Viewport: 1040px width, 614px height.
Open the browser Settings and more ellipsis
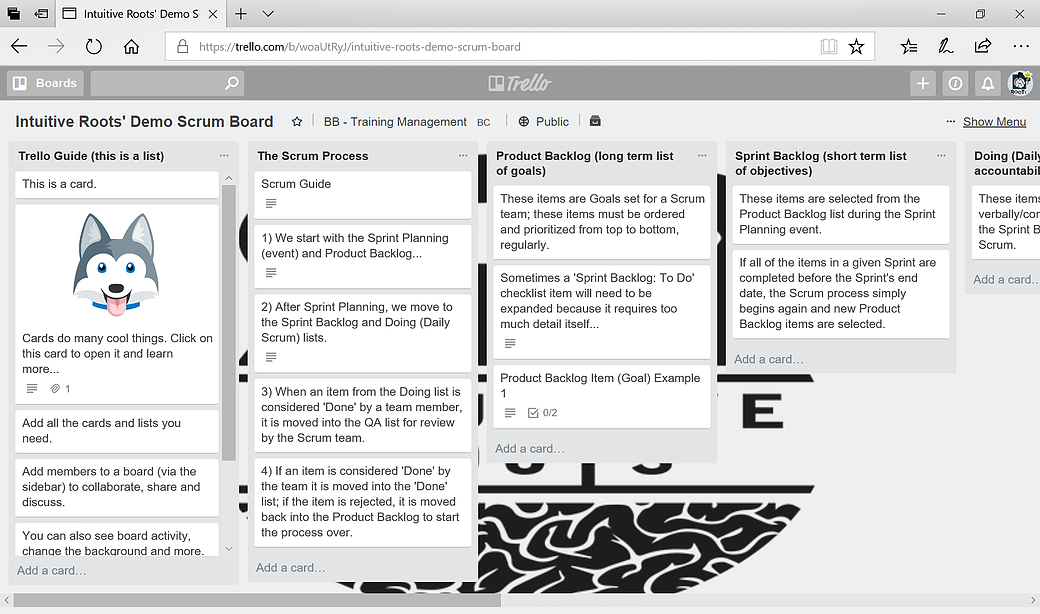tap(1021, 46)
